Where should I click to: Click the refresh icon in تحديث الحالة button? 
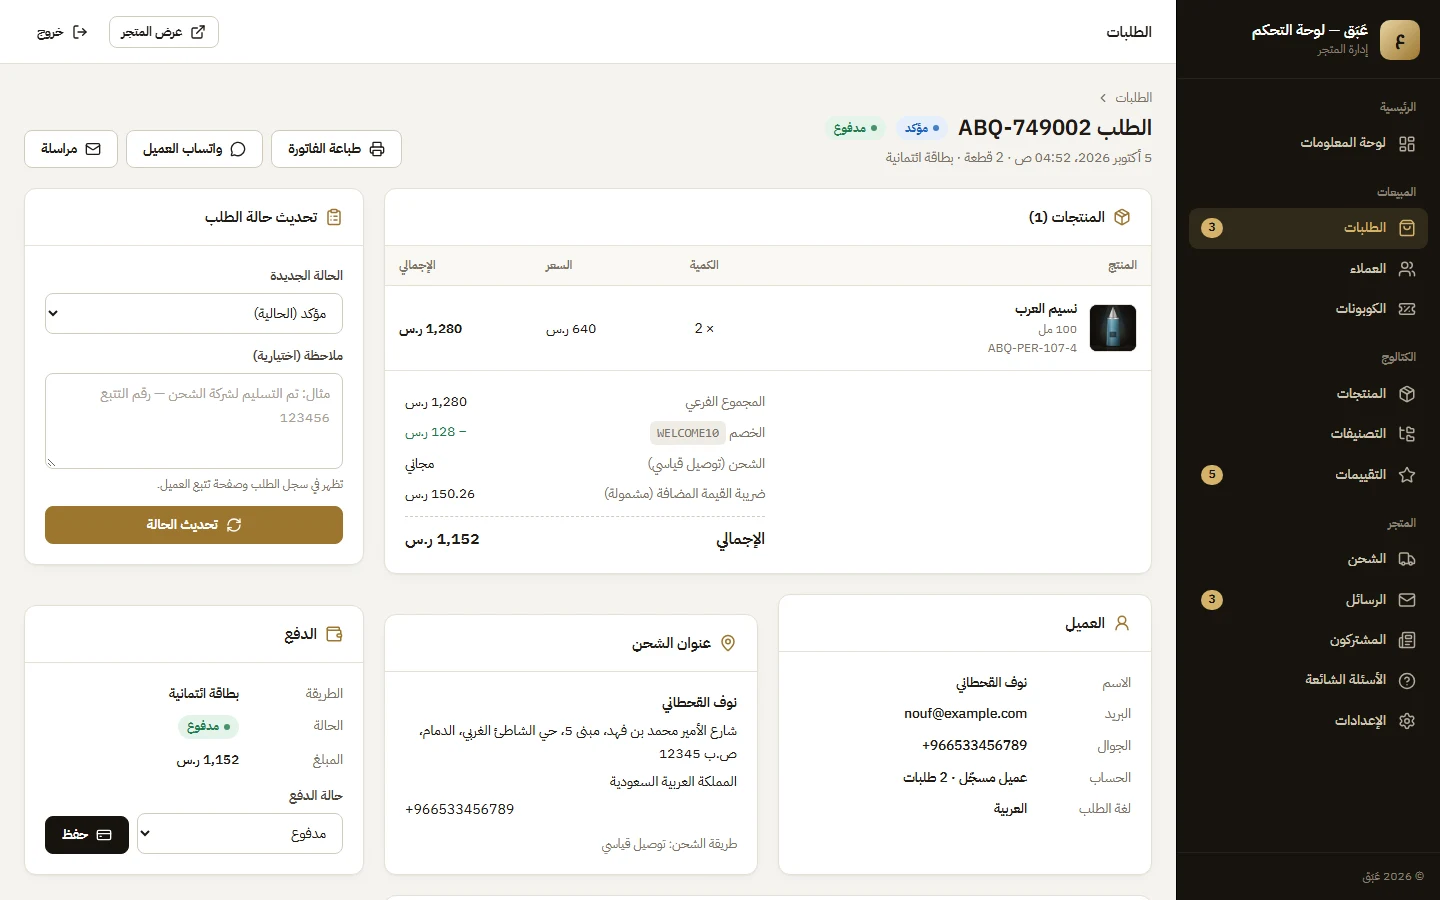tap(234, 525)
